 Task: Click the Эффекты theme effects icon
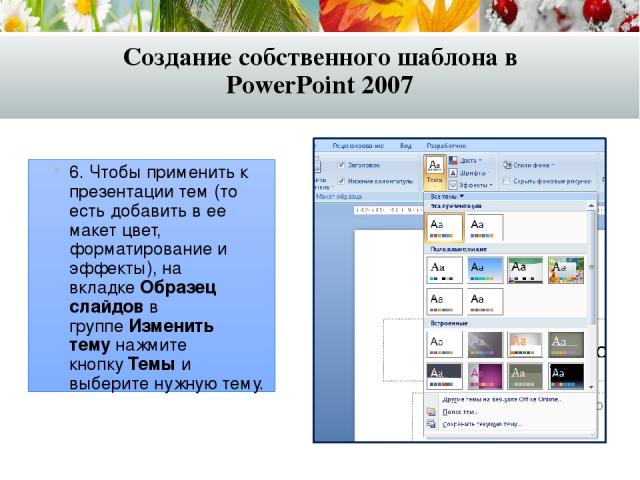click(x=453, y=185)
